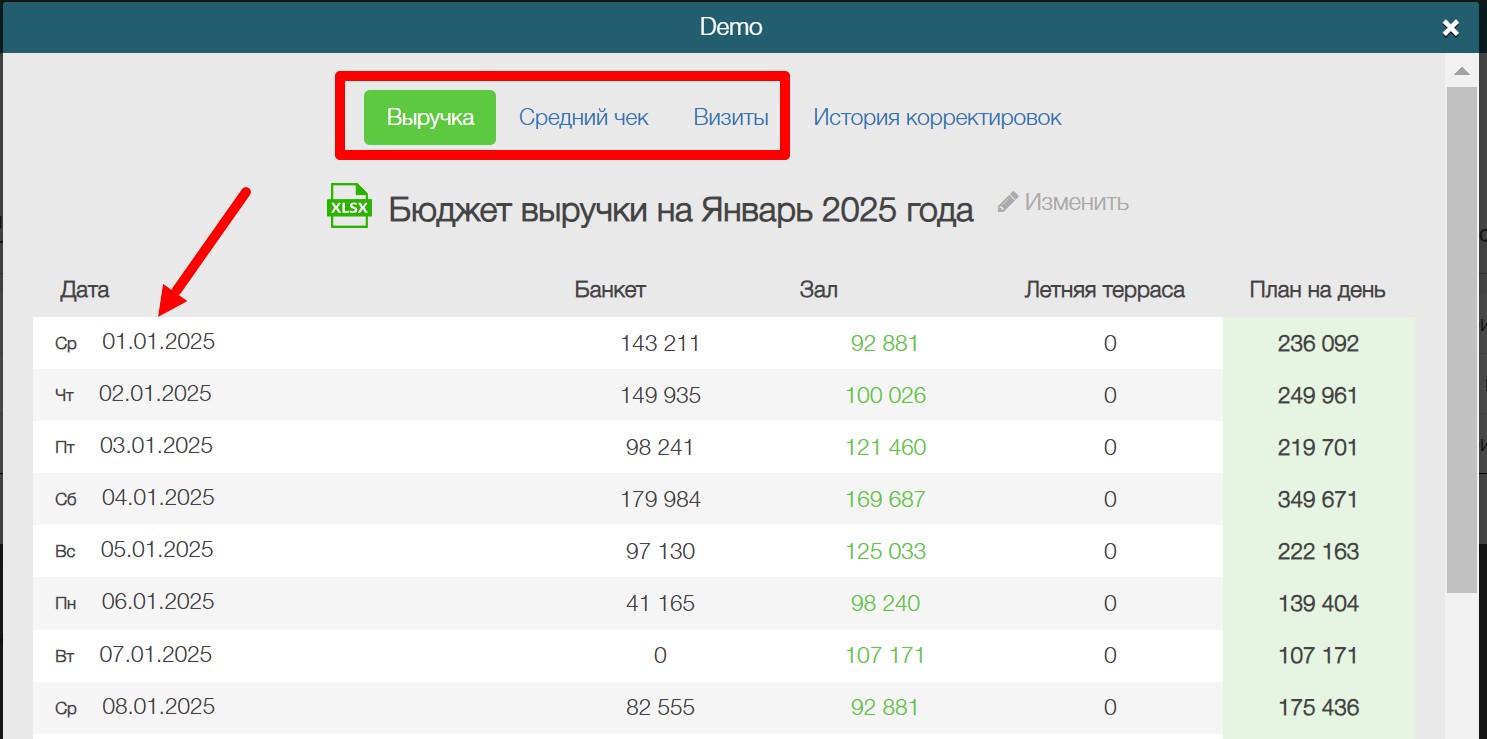Click daily plan total 222 163
Viewport: 1487px width, 739px height.
(x=1318, y=551)
